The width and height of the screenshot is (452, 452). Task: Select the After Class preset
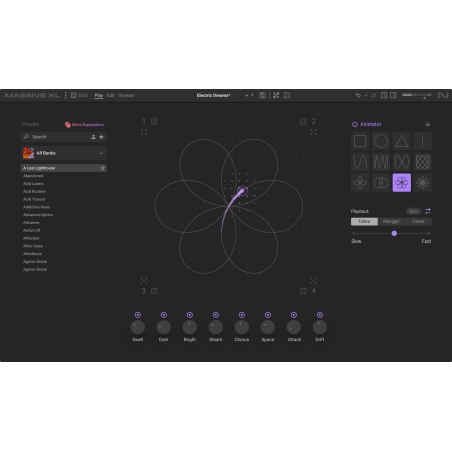tap(33, 246)
